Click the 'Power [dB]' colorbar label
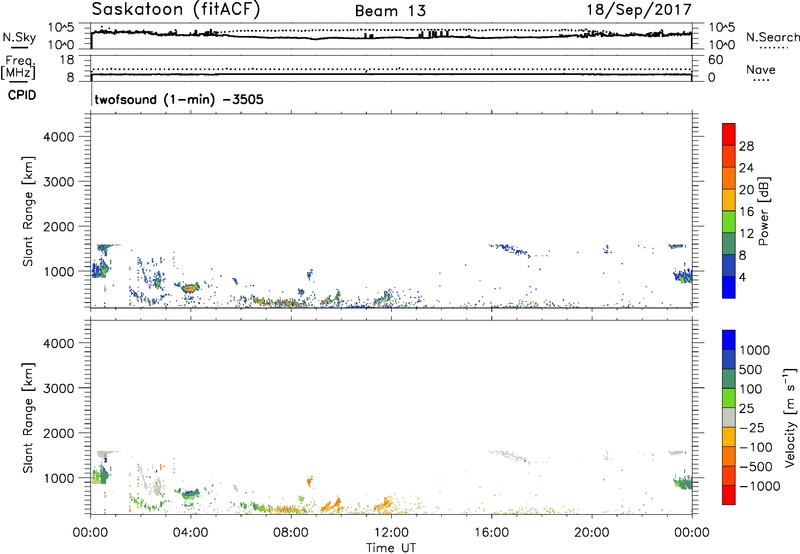Image resolution: width=800 pixels, height=554 pixels. (x=763, y=211)
